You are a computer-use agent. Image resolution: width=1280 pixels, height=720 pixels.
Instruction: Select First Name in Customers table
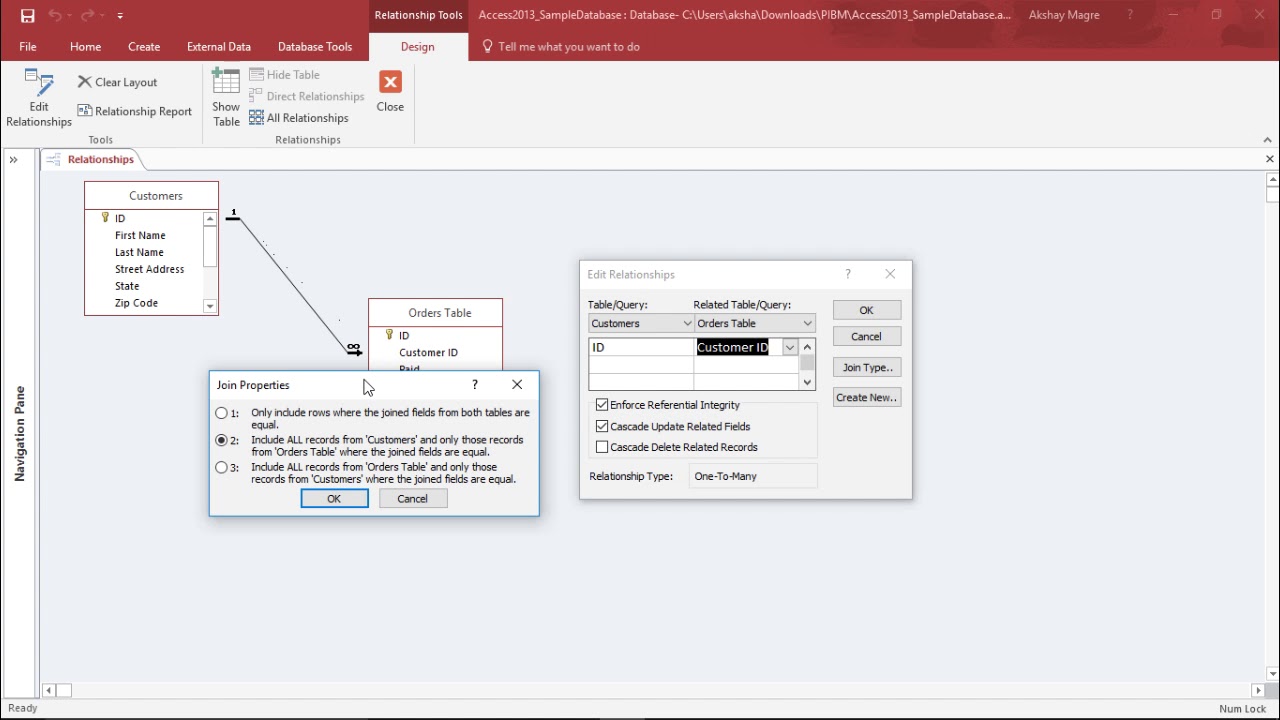pos(140,235)
